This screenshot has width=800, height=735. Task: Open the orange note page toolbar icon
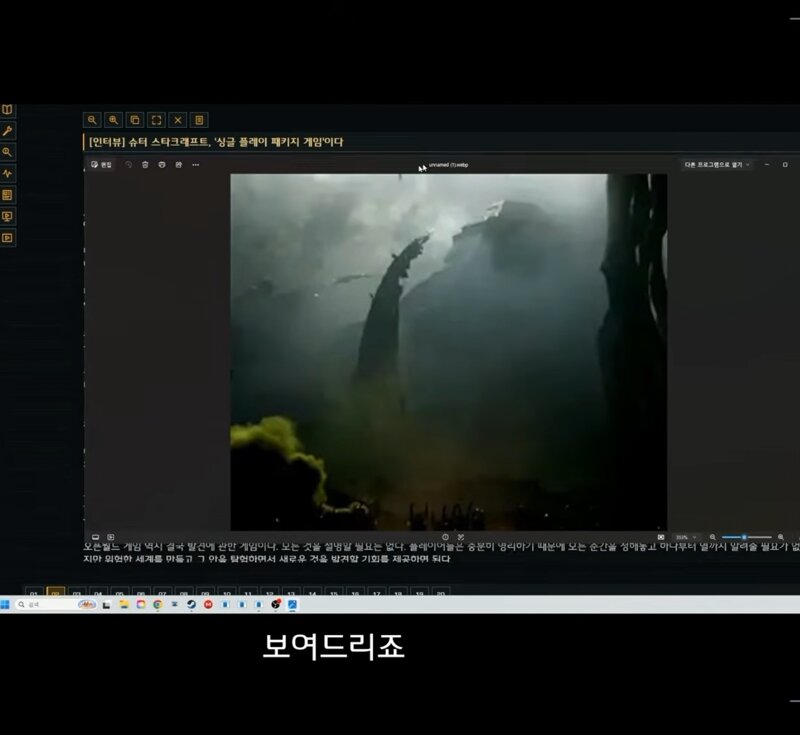pos(199,120)
